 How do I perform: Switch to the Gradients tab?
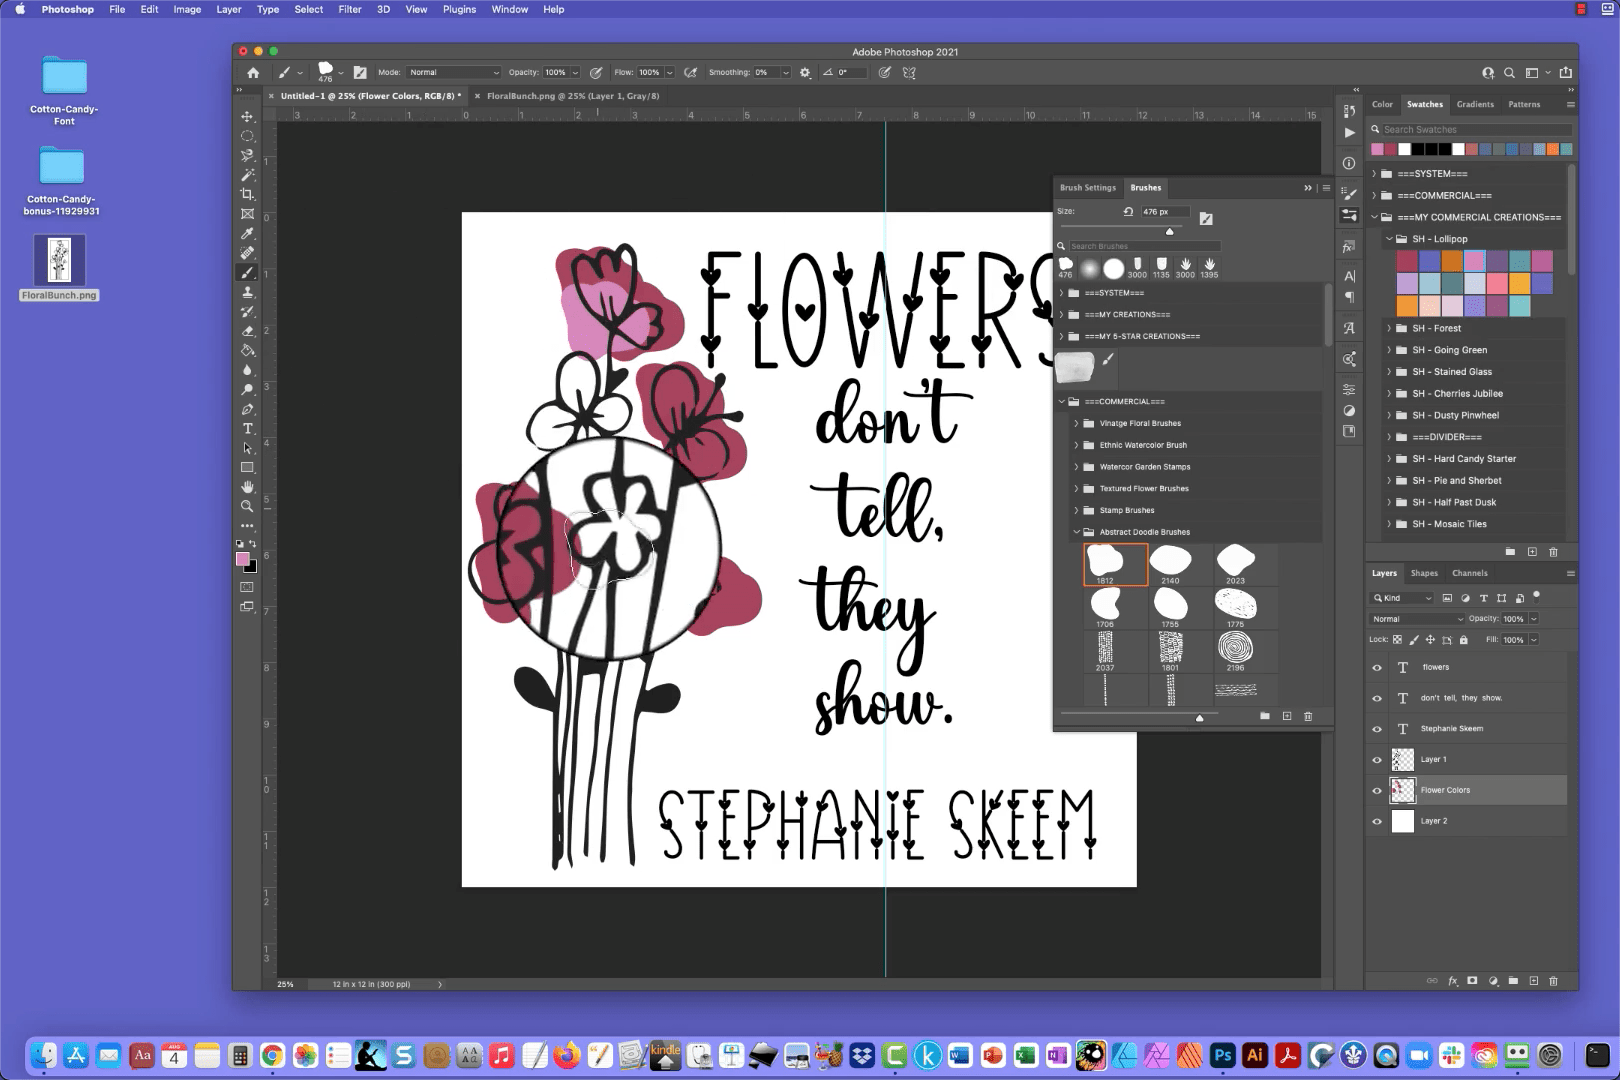coord(1475,104)
